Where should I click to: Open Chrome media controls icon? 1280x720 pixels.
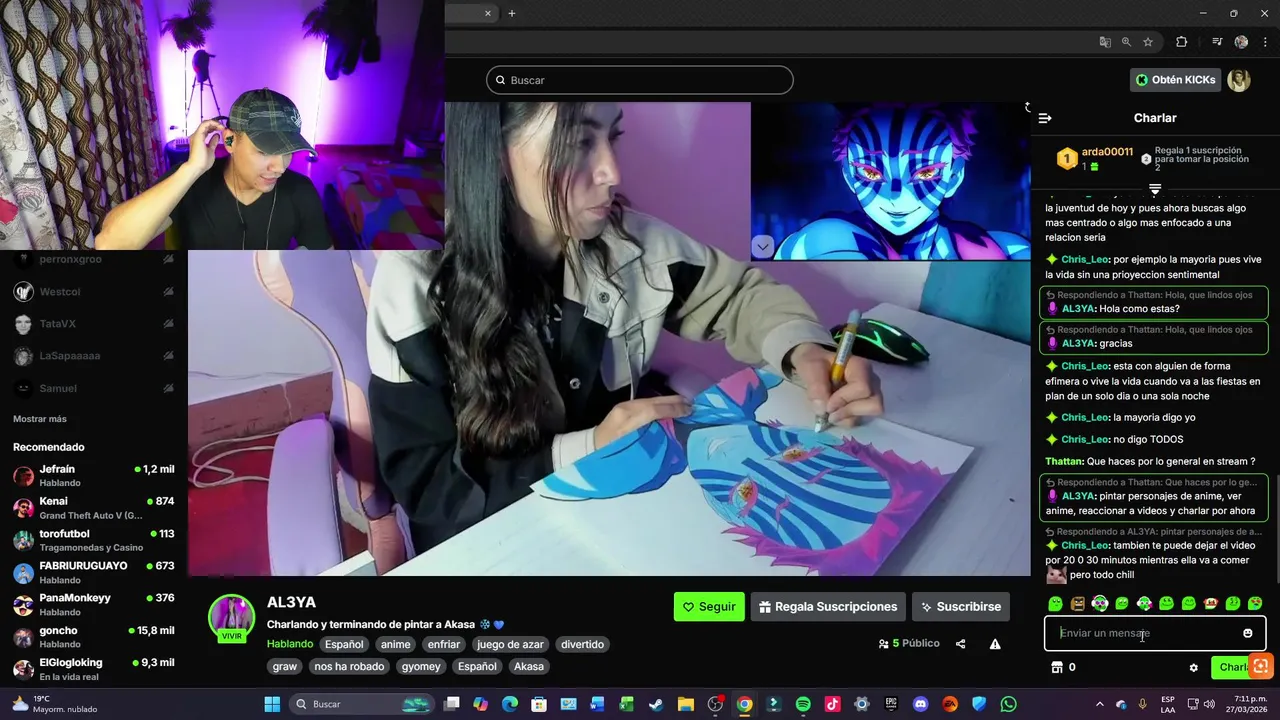tap(1217, 42)
